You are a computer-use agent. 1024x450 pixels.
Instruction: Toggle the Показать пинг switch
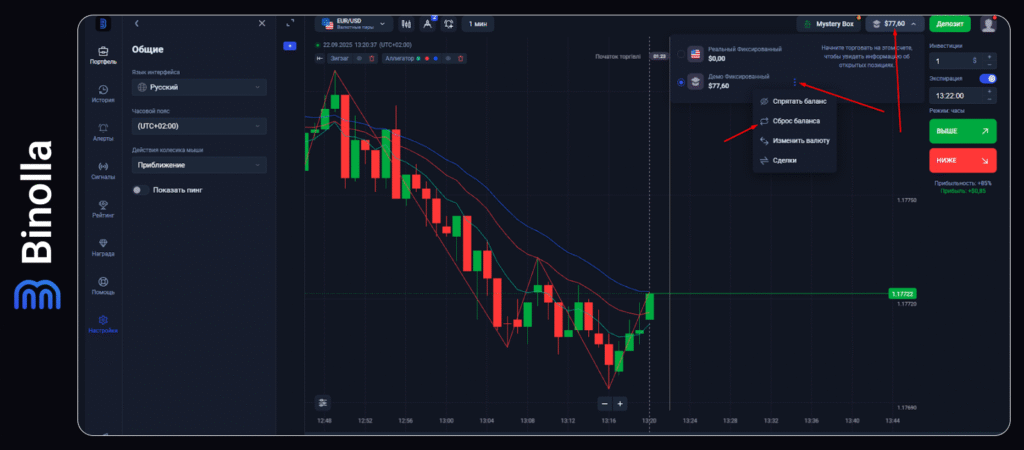point(141,189)
